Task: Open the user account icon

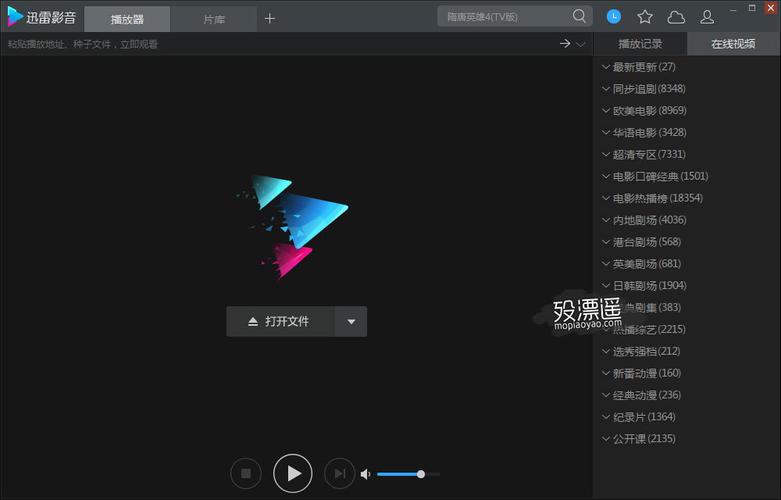Action: pos(707,17)
